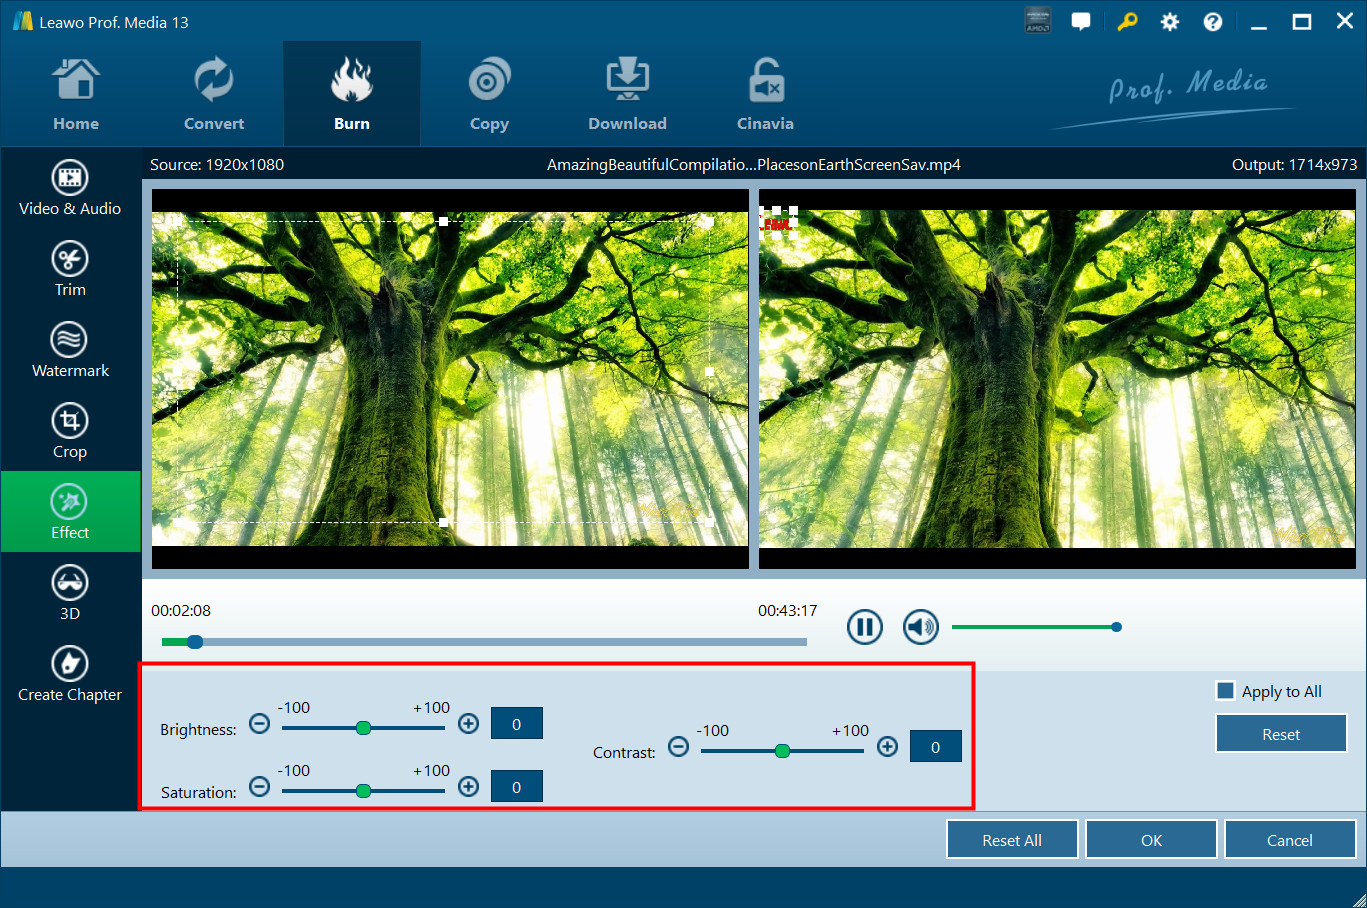Enable the Apply to All checkbox
This screenshot has height=908, width=1367.
(1225, 691)
